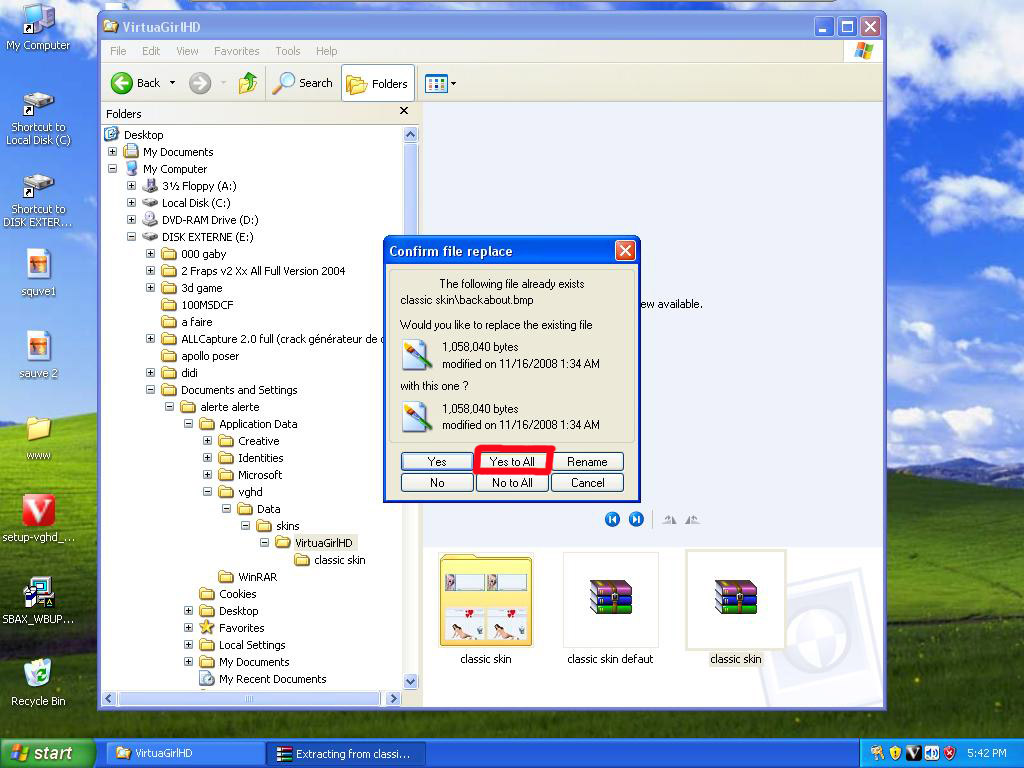Select 3½ Floppy (A:) drive
The width and height of the screenshot is (1024, 768).
pos(199,185)
